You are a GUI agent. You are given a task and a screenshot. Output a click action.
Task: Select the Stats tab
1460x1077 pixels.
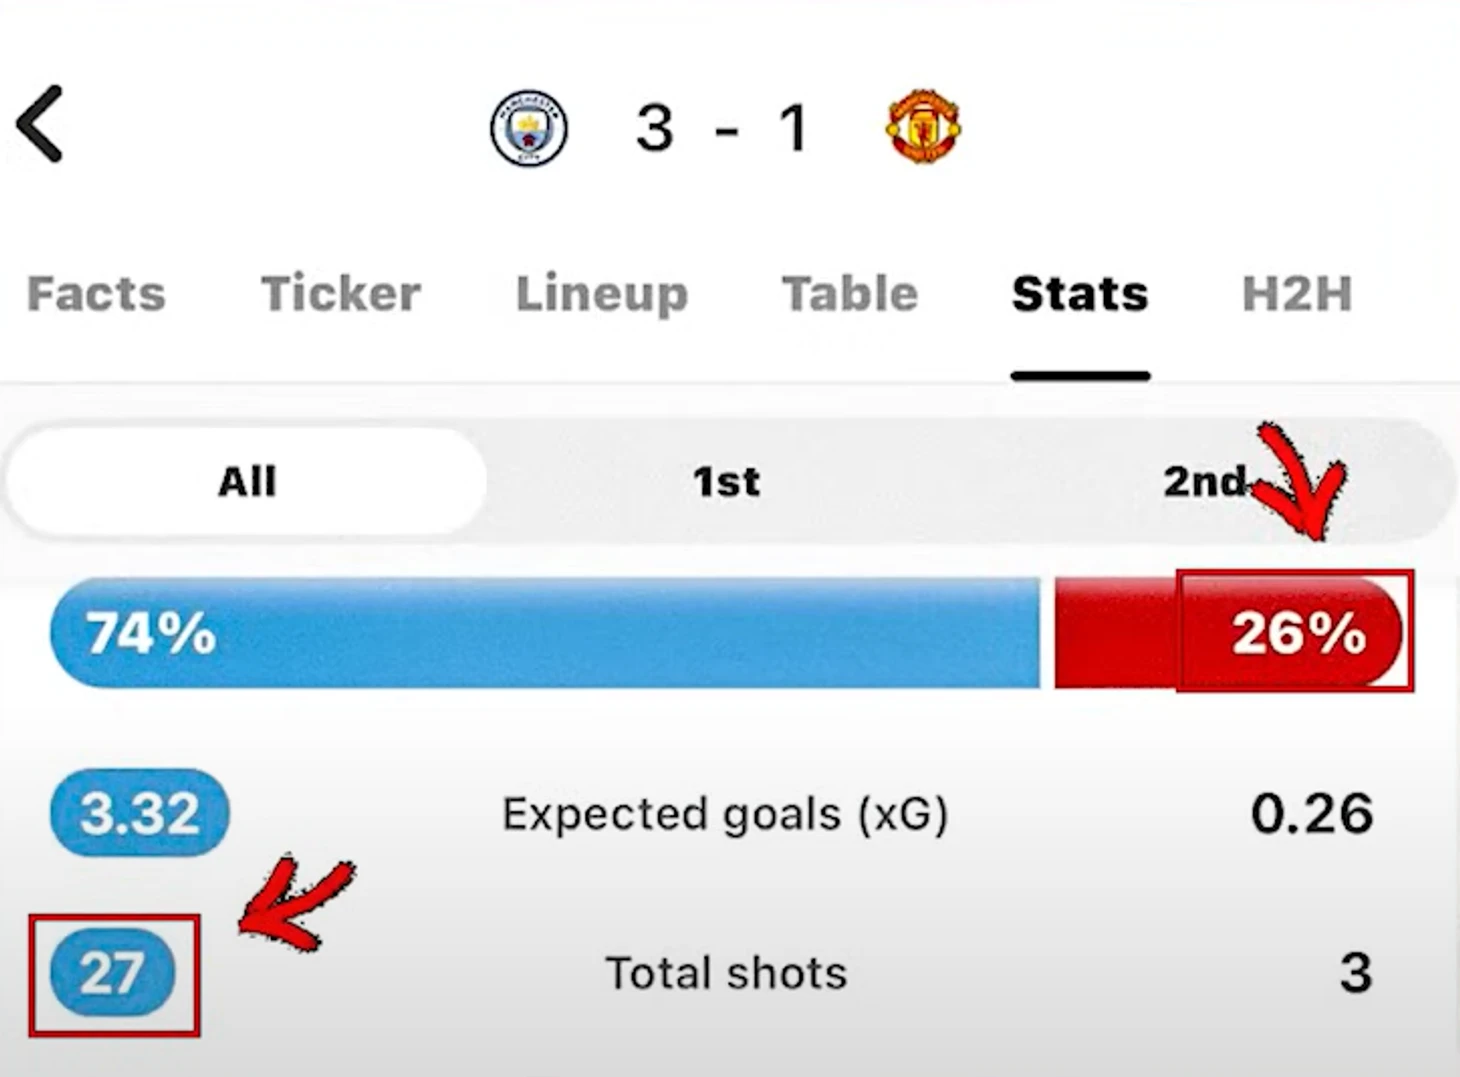tap(1080, 294)
